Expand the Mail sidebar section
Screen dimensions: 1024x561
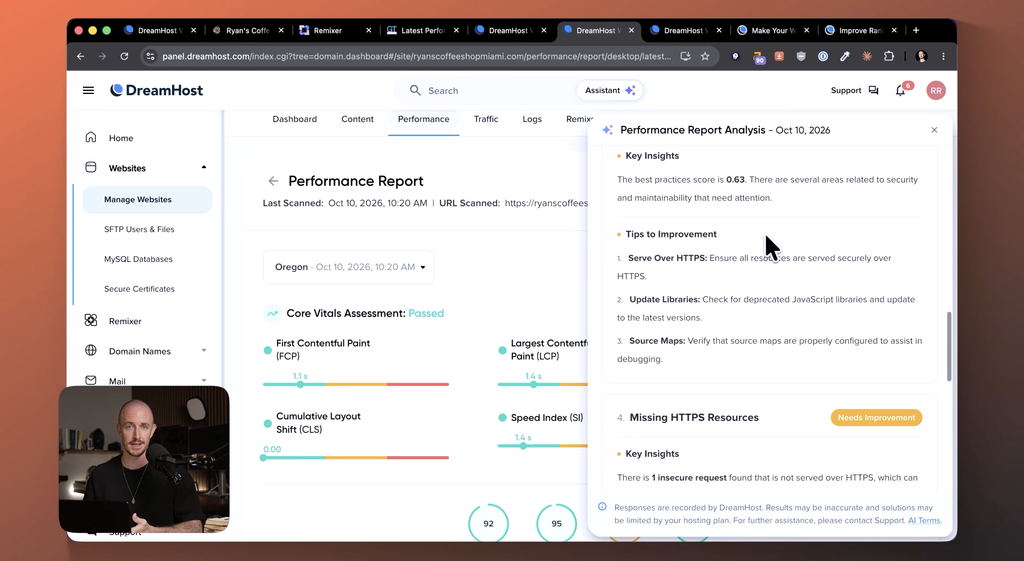[204, 380]
